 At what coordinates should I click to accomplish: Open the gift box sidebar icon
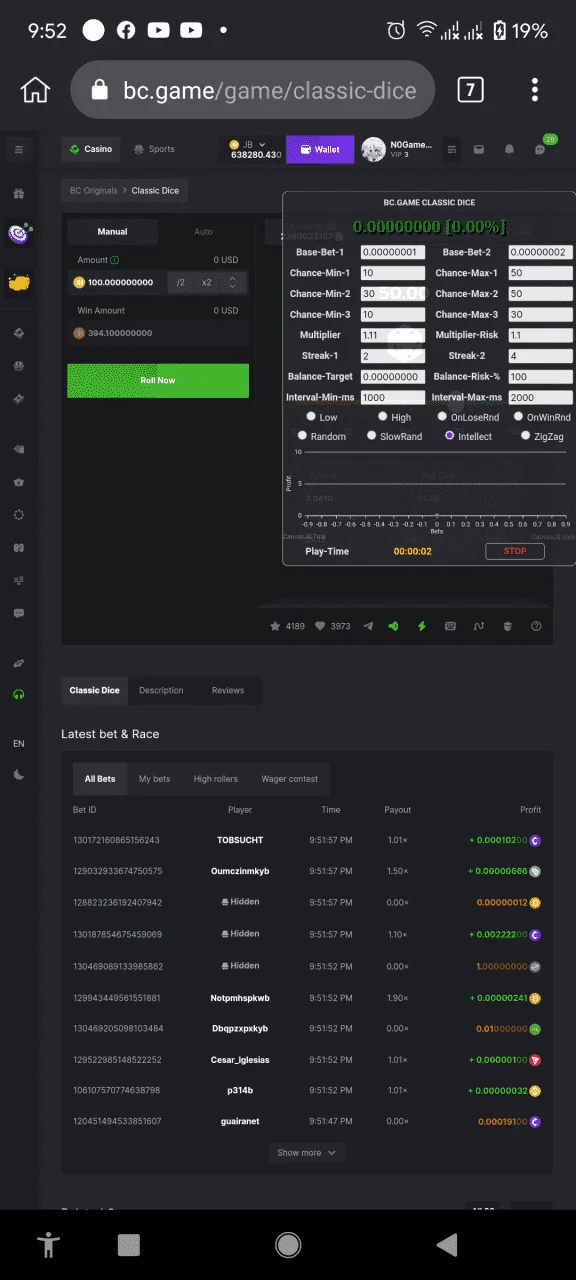[18, 194]
